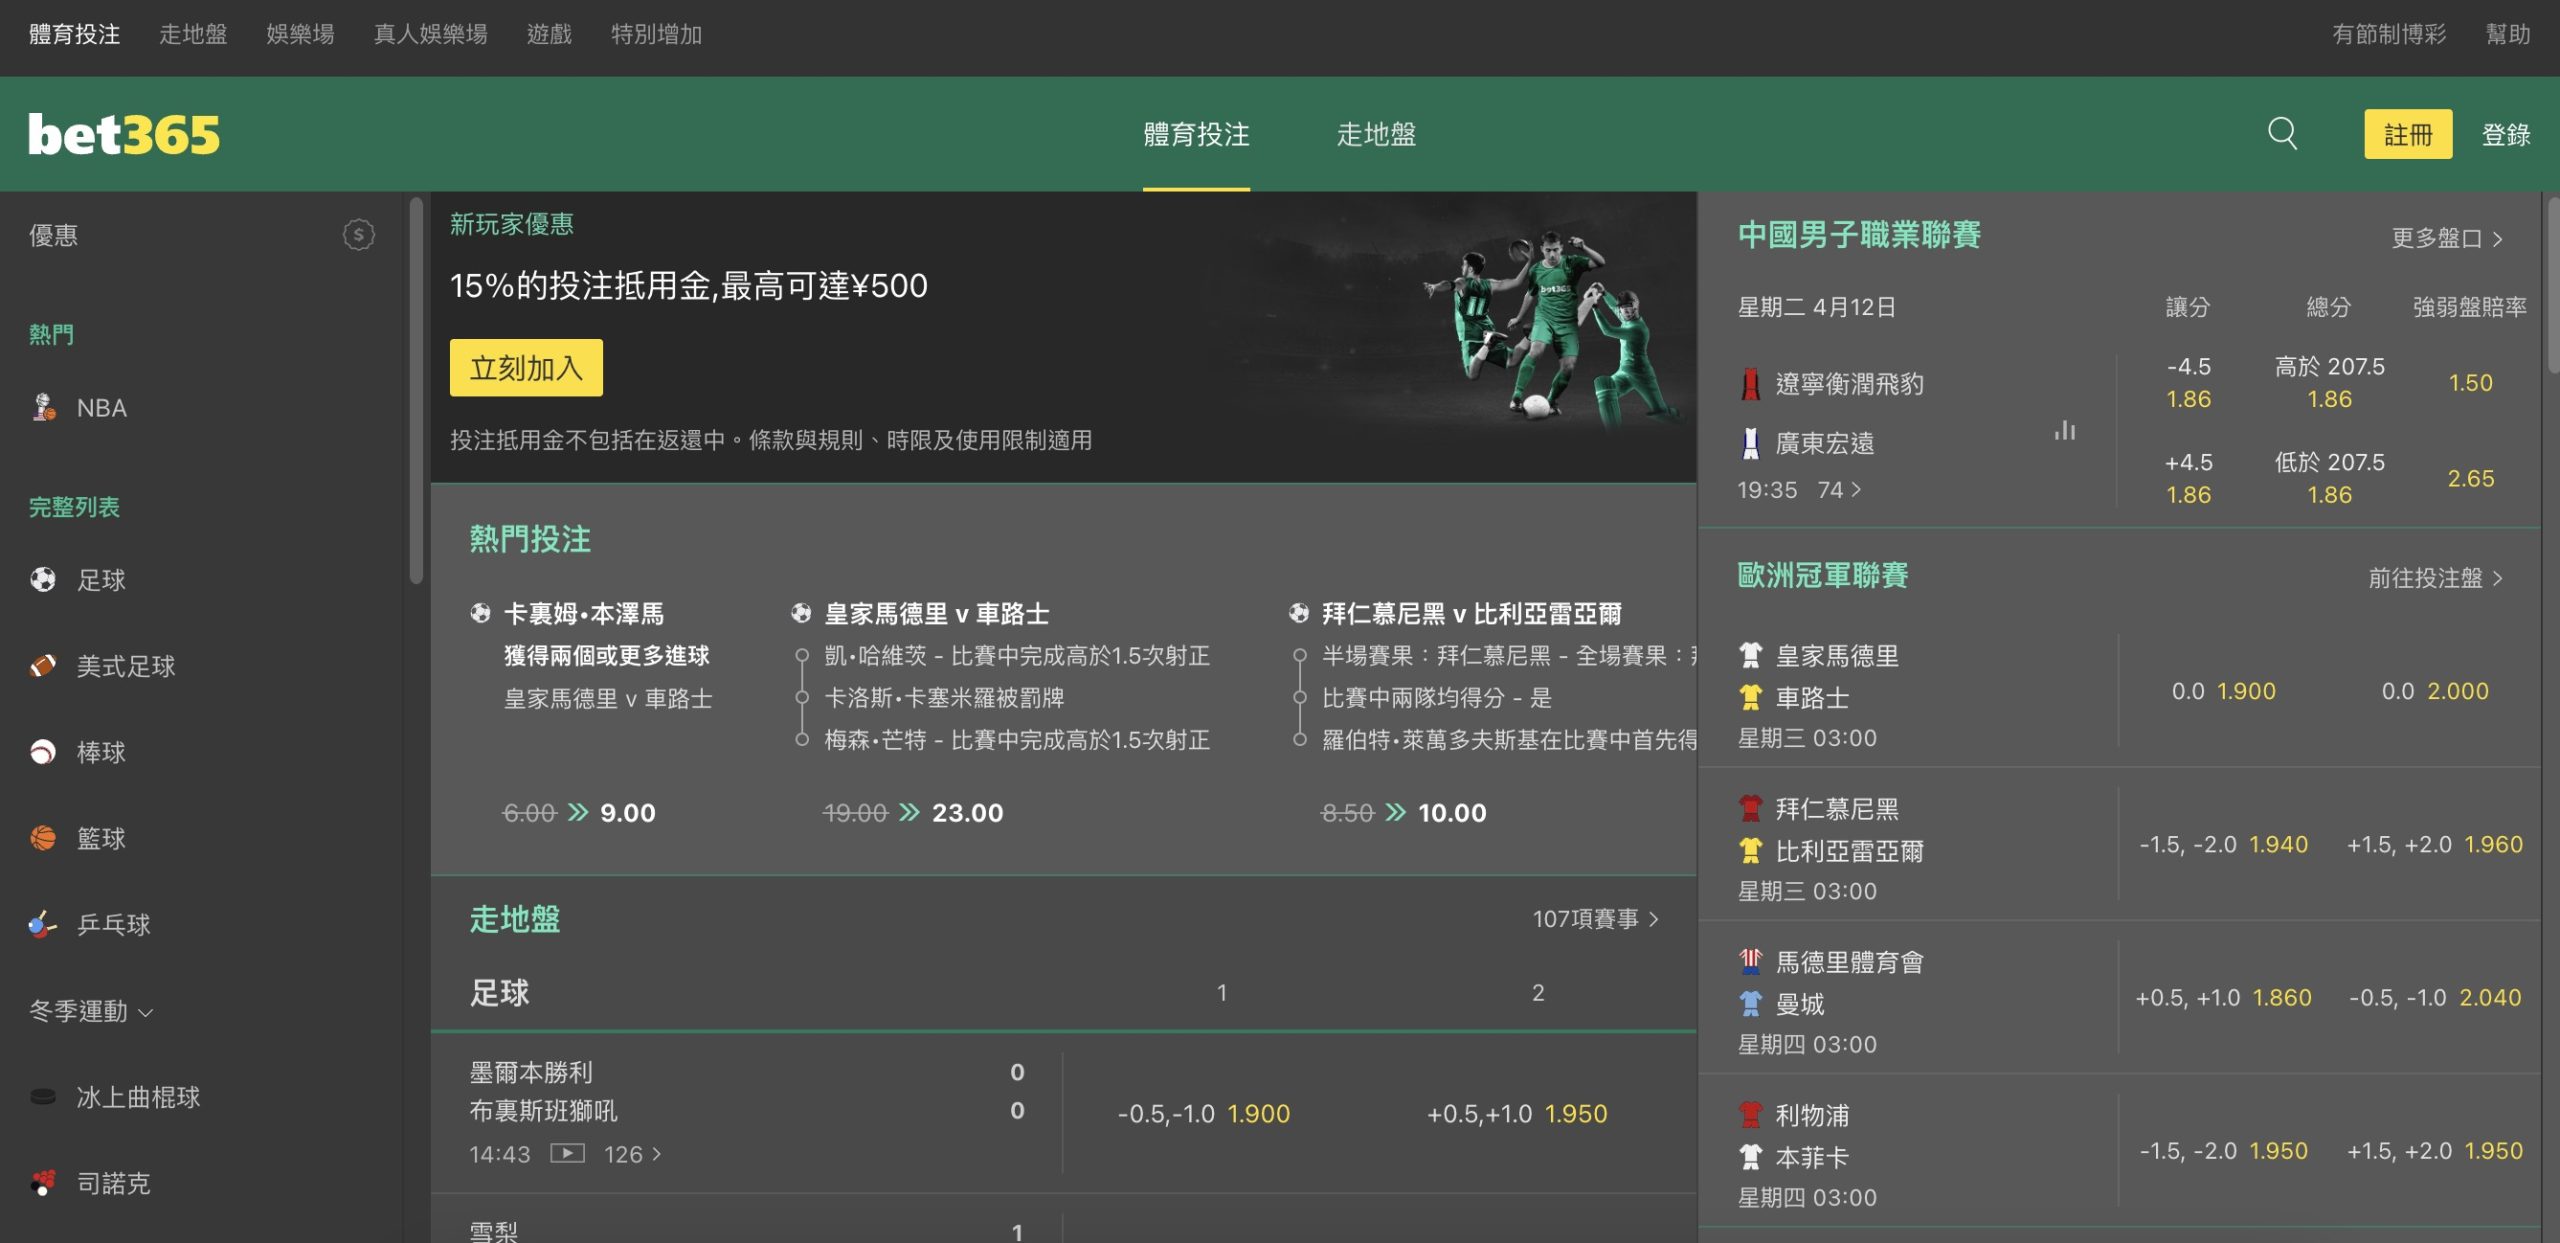Select 足球 soccer ball icon in sidebar
The width and height of the screenshot is (2560, 1243).
pos(43,579)
